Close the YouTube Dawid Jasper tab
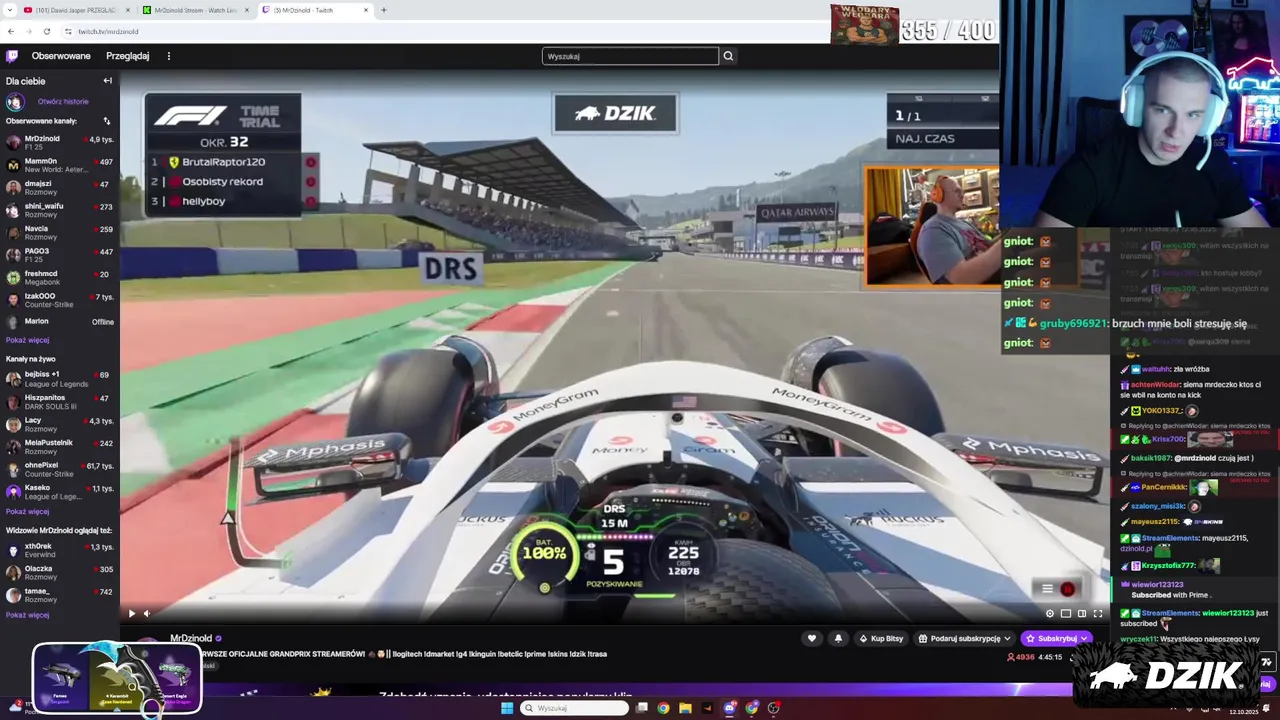This screenshot has width=1280, height=720. (127, 10)
